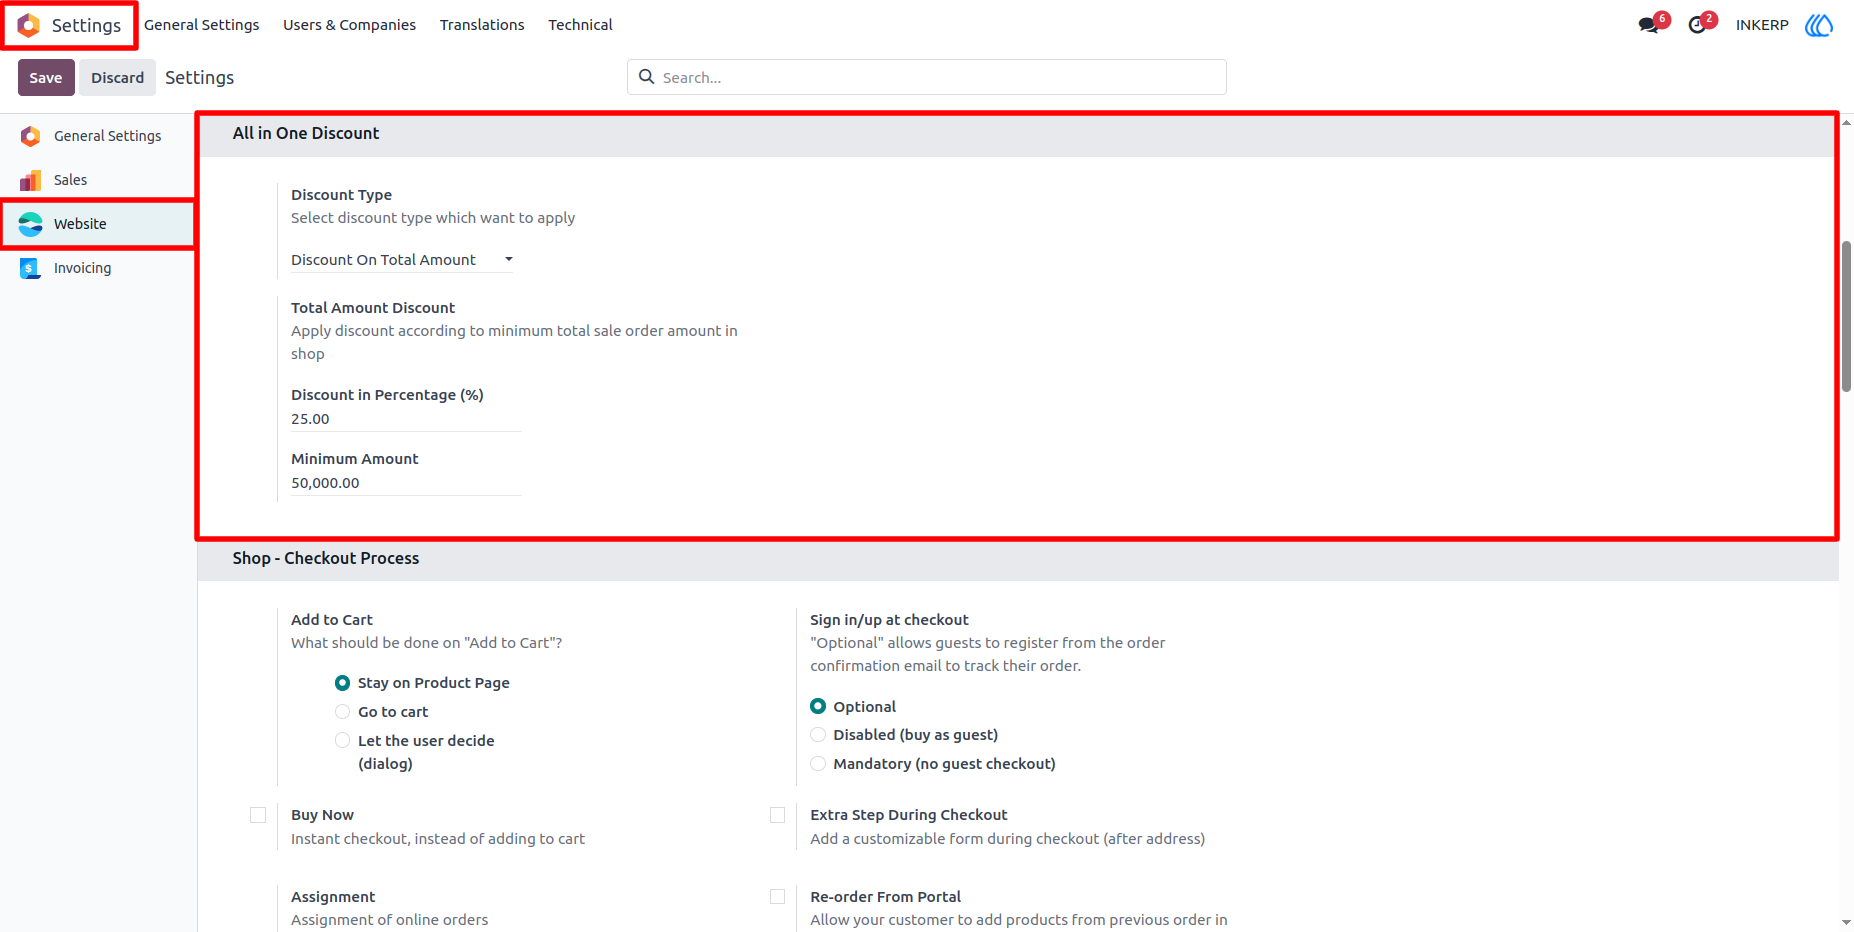Click the Settings app logo icon
This screenshot has width=1854, height=932.
point(29,25)
